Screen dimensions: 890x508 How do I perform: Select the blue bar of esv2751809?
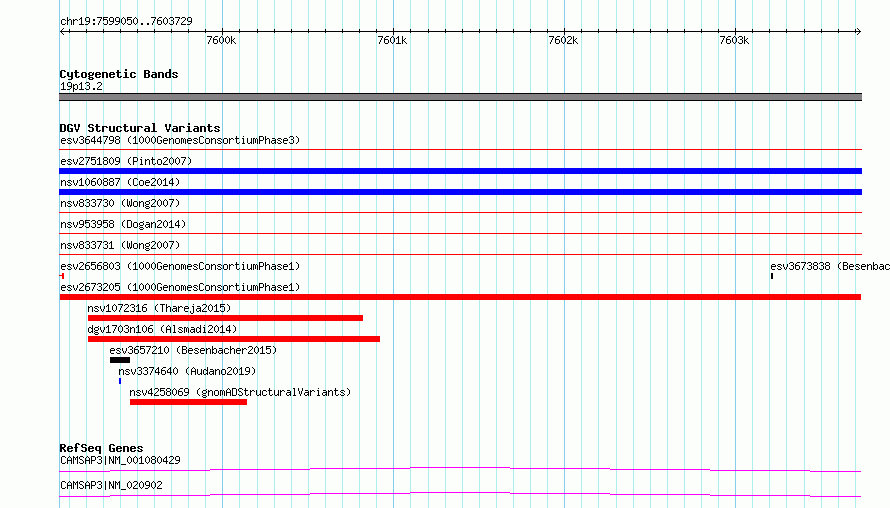pyautogui.click(x=460, y=171)
